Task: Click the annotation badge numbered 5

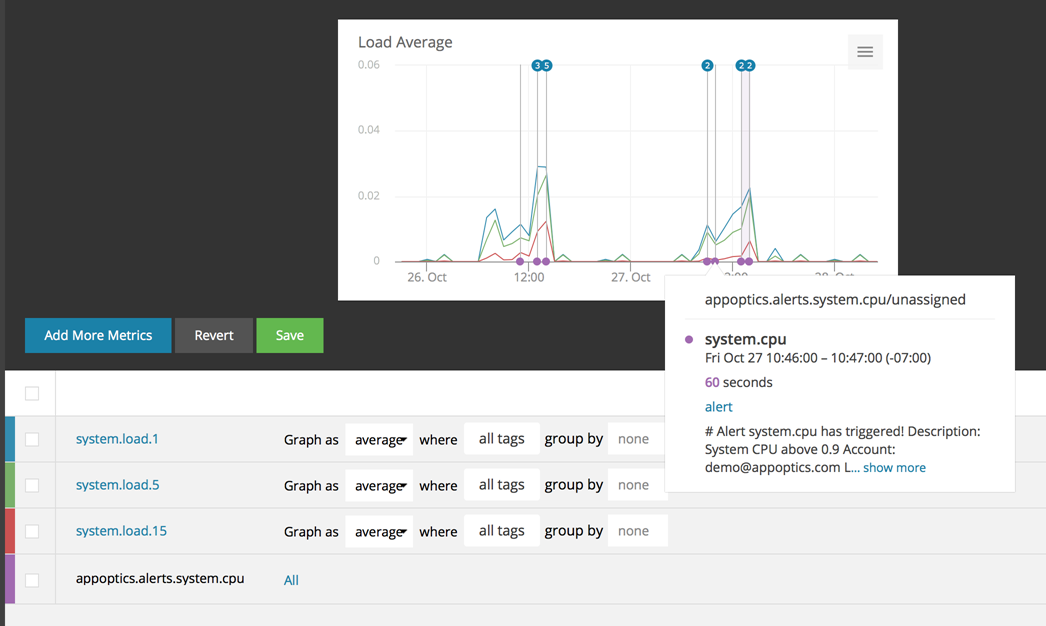Action: point(547,66)
